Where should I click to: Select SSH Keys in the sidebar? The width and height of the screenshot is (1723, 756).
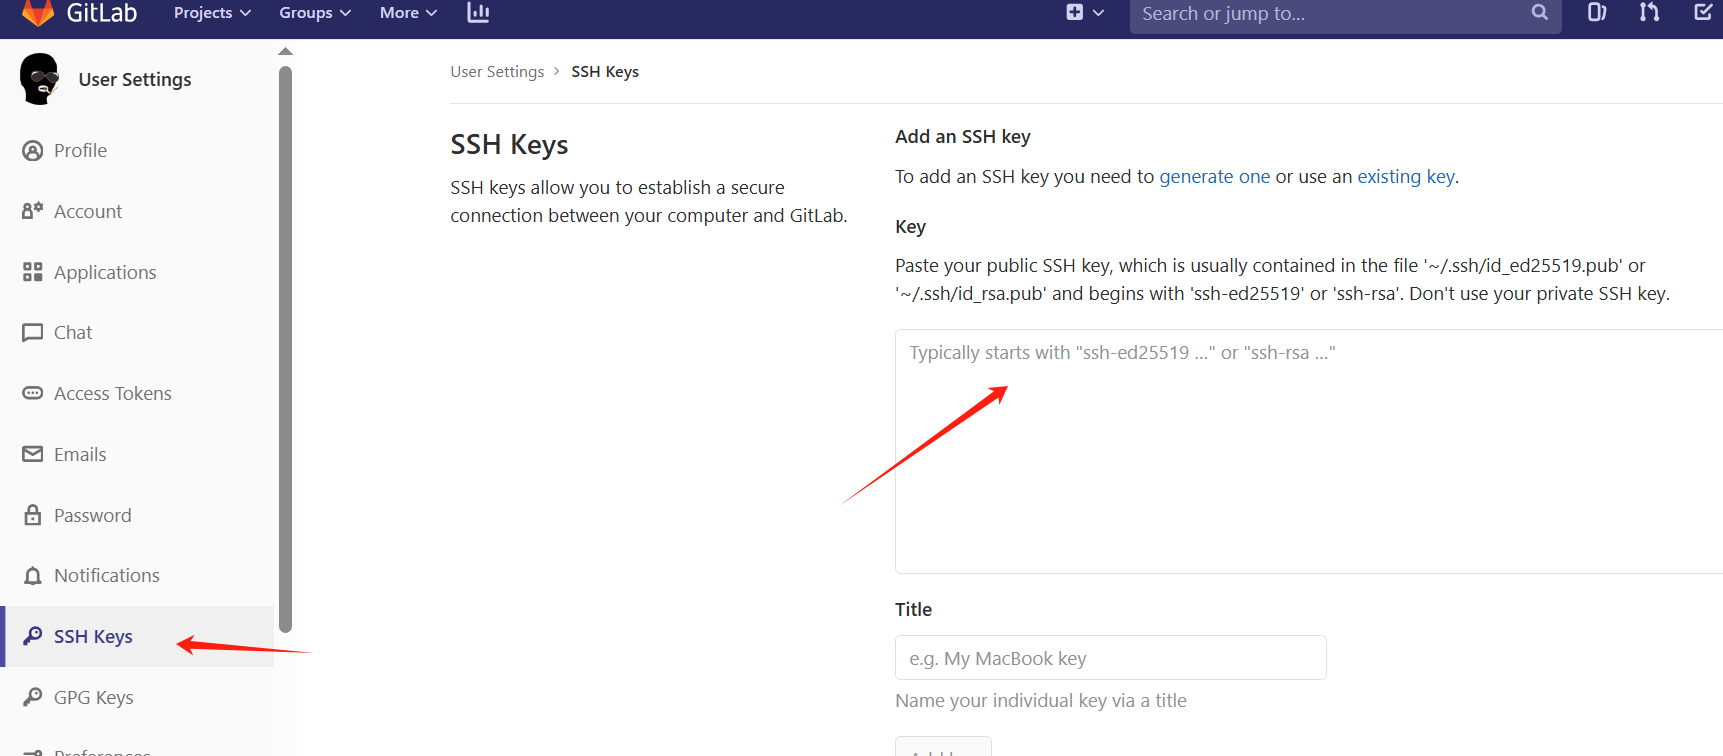click(x=137, y=637)
